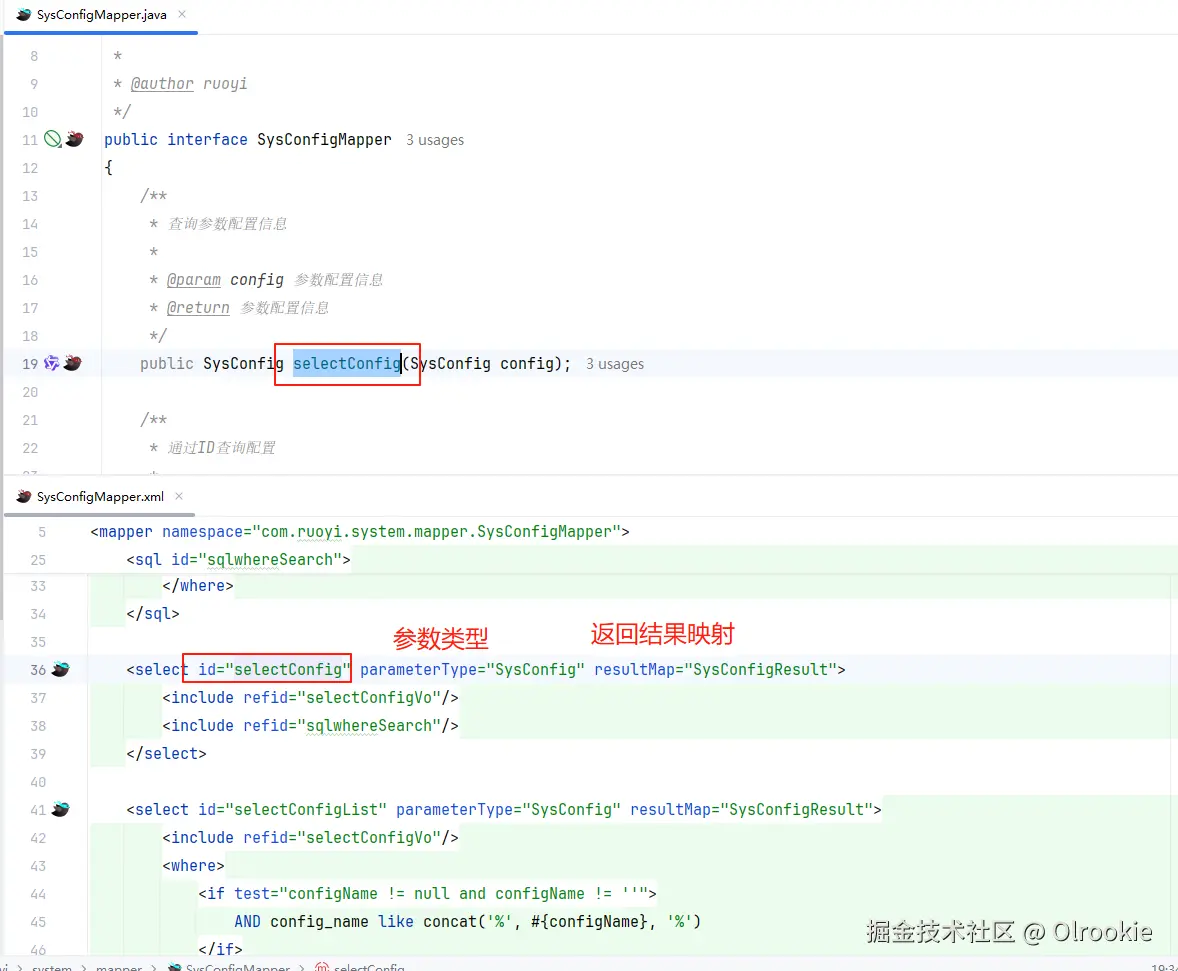Screen dimensions: 1178x971
Task: Click resultMap="SysConfigResult" on line 41
Action: 751,809
